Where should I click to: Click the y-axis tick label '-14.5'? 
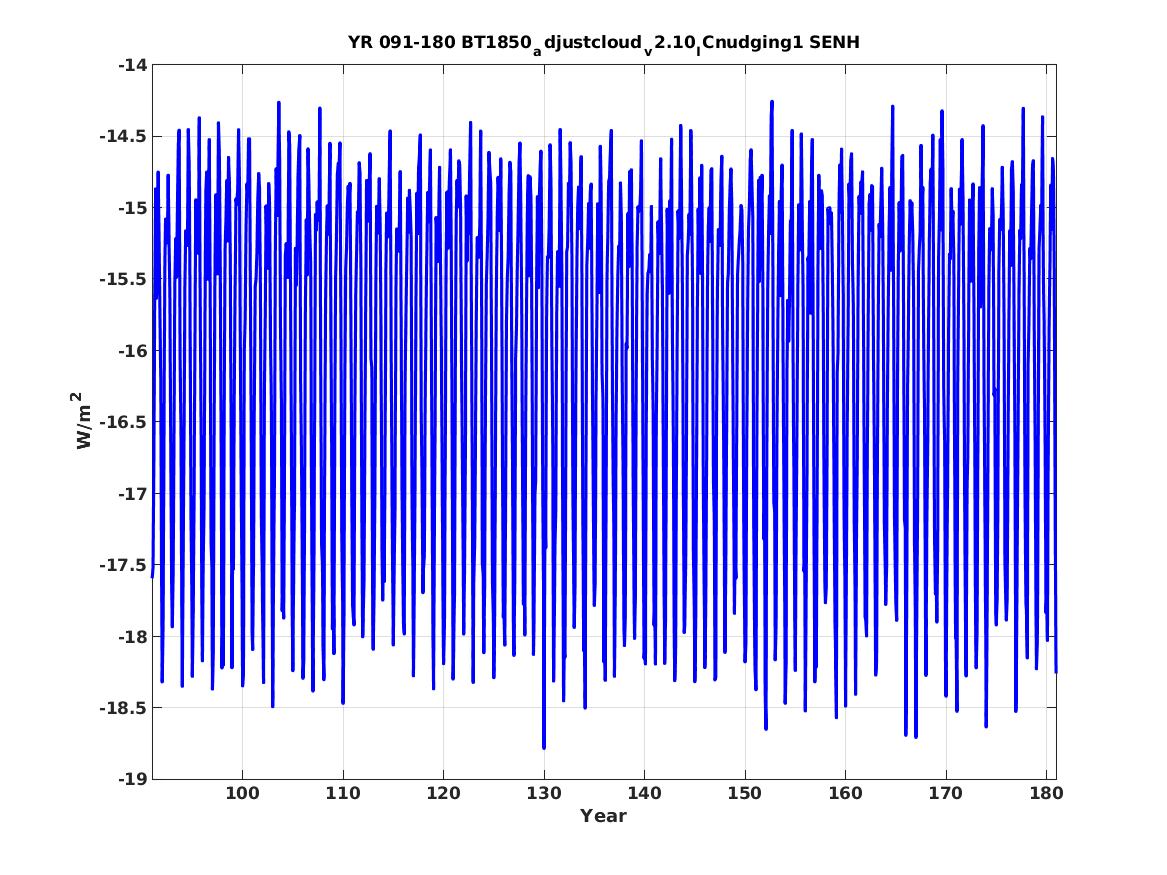click(x=123, y=137)
